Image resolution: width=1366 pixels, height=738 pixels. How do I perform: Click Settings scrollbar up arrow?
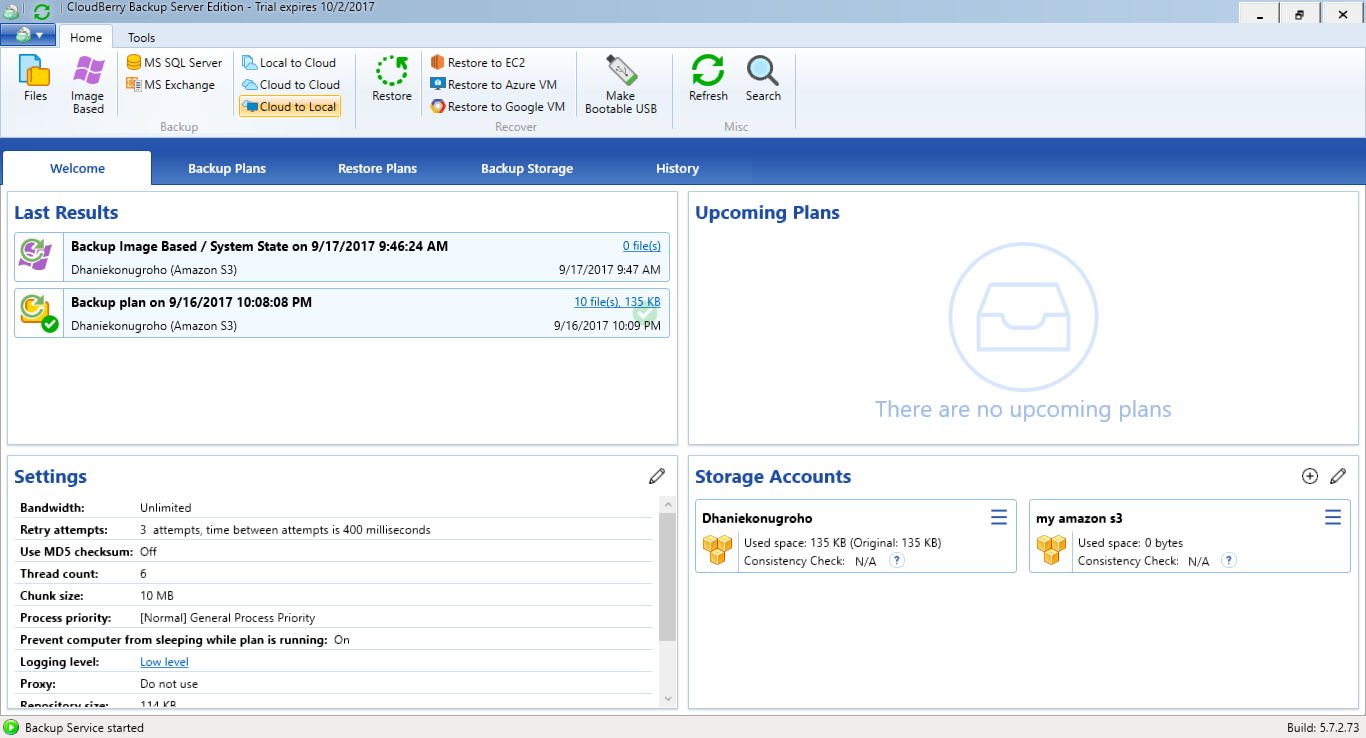668,504
